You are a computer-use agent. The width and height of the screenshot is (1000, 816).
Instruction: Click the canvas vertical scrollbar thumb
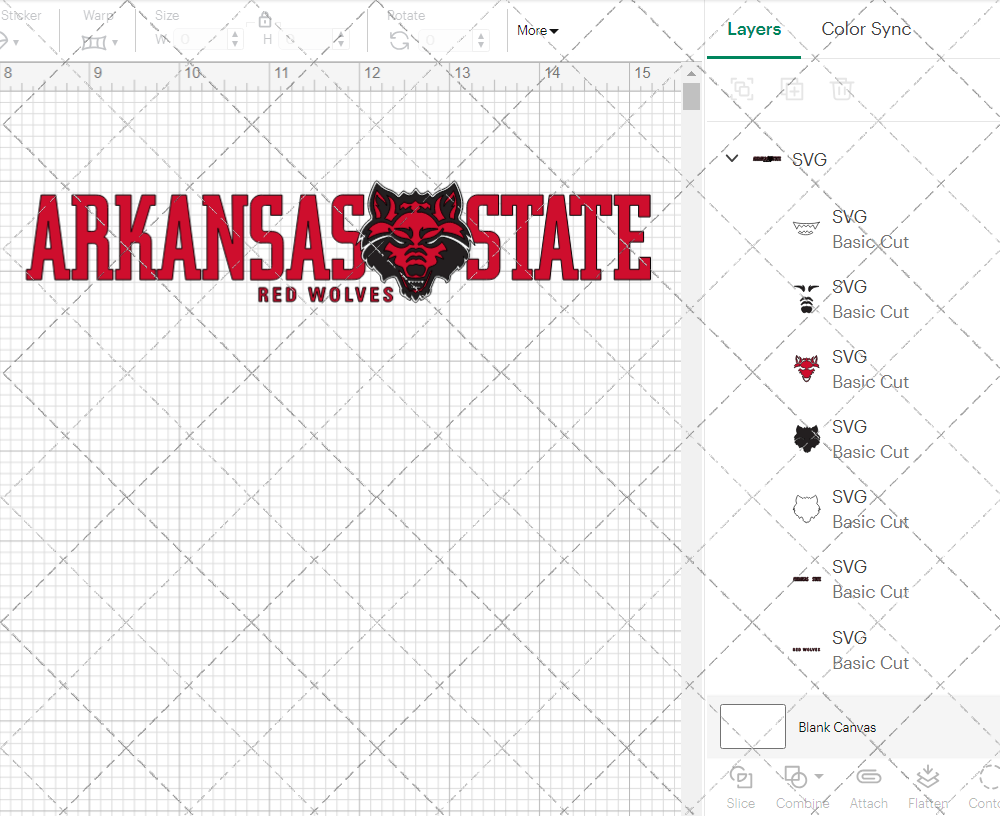click(691, 97)
